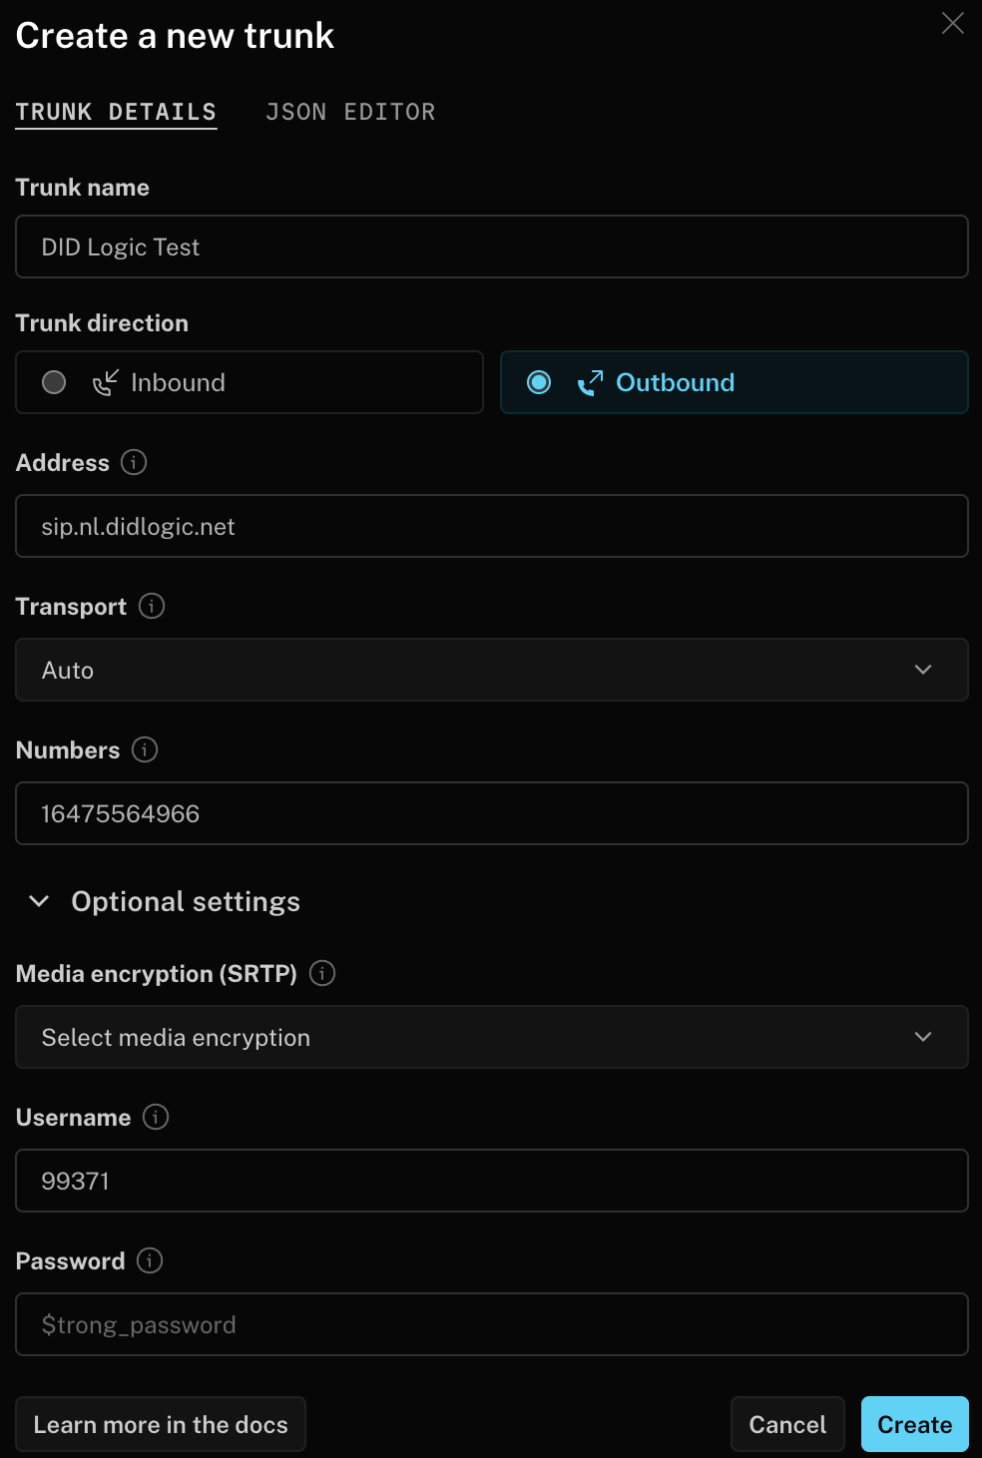Focus the Password input field
982x1458 pixels.
(491, 1325)
